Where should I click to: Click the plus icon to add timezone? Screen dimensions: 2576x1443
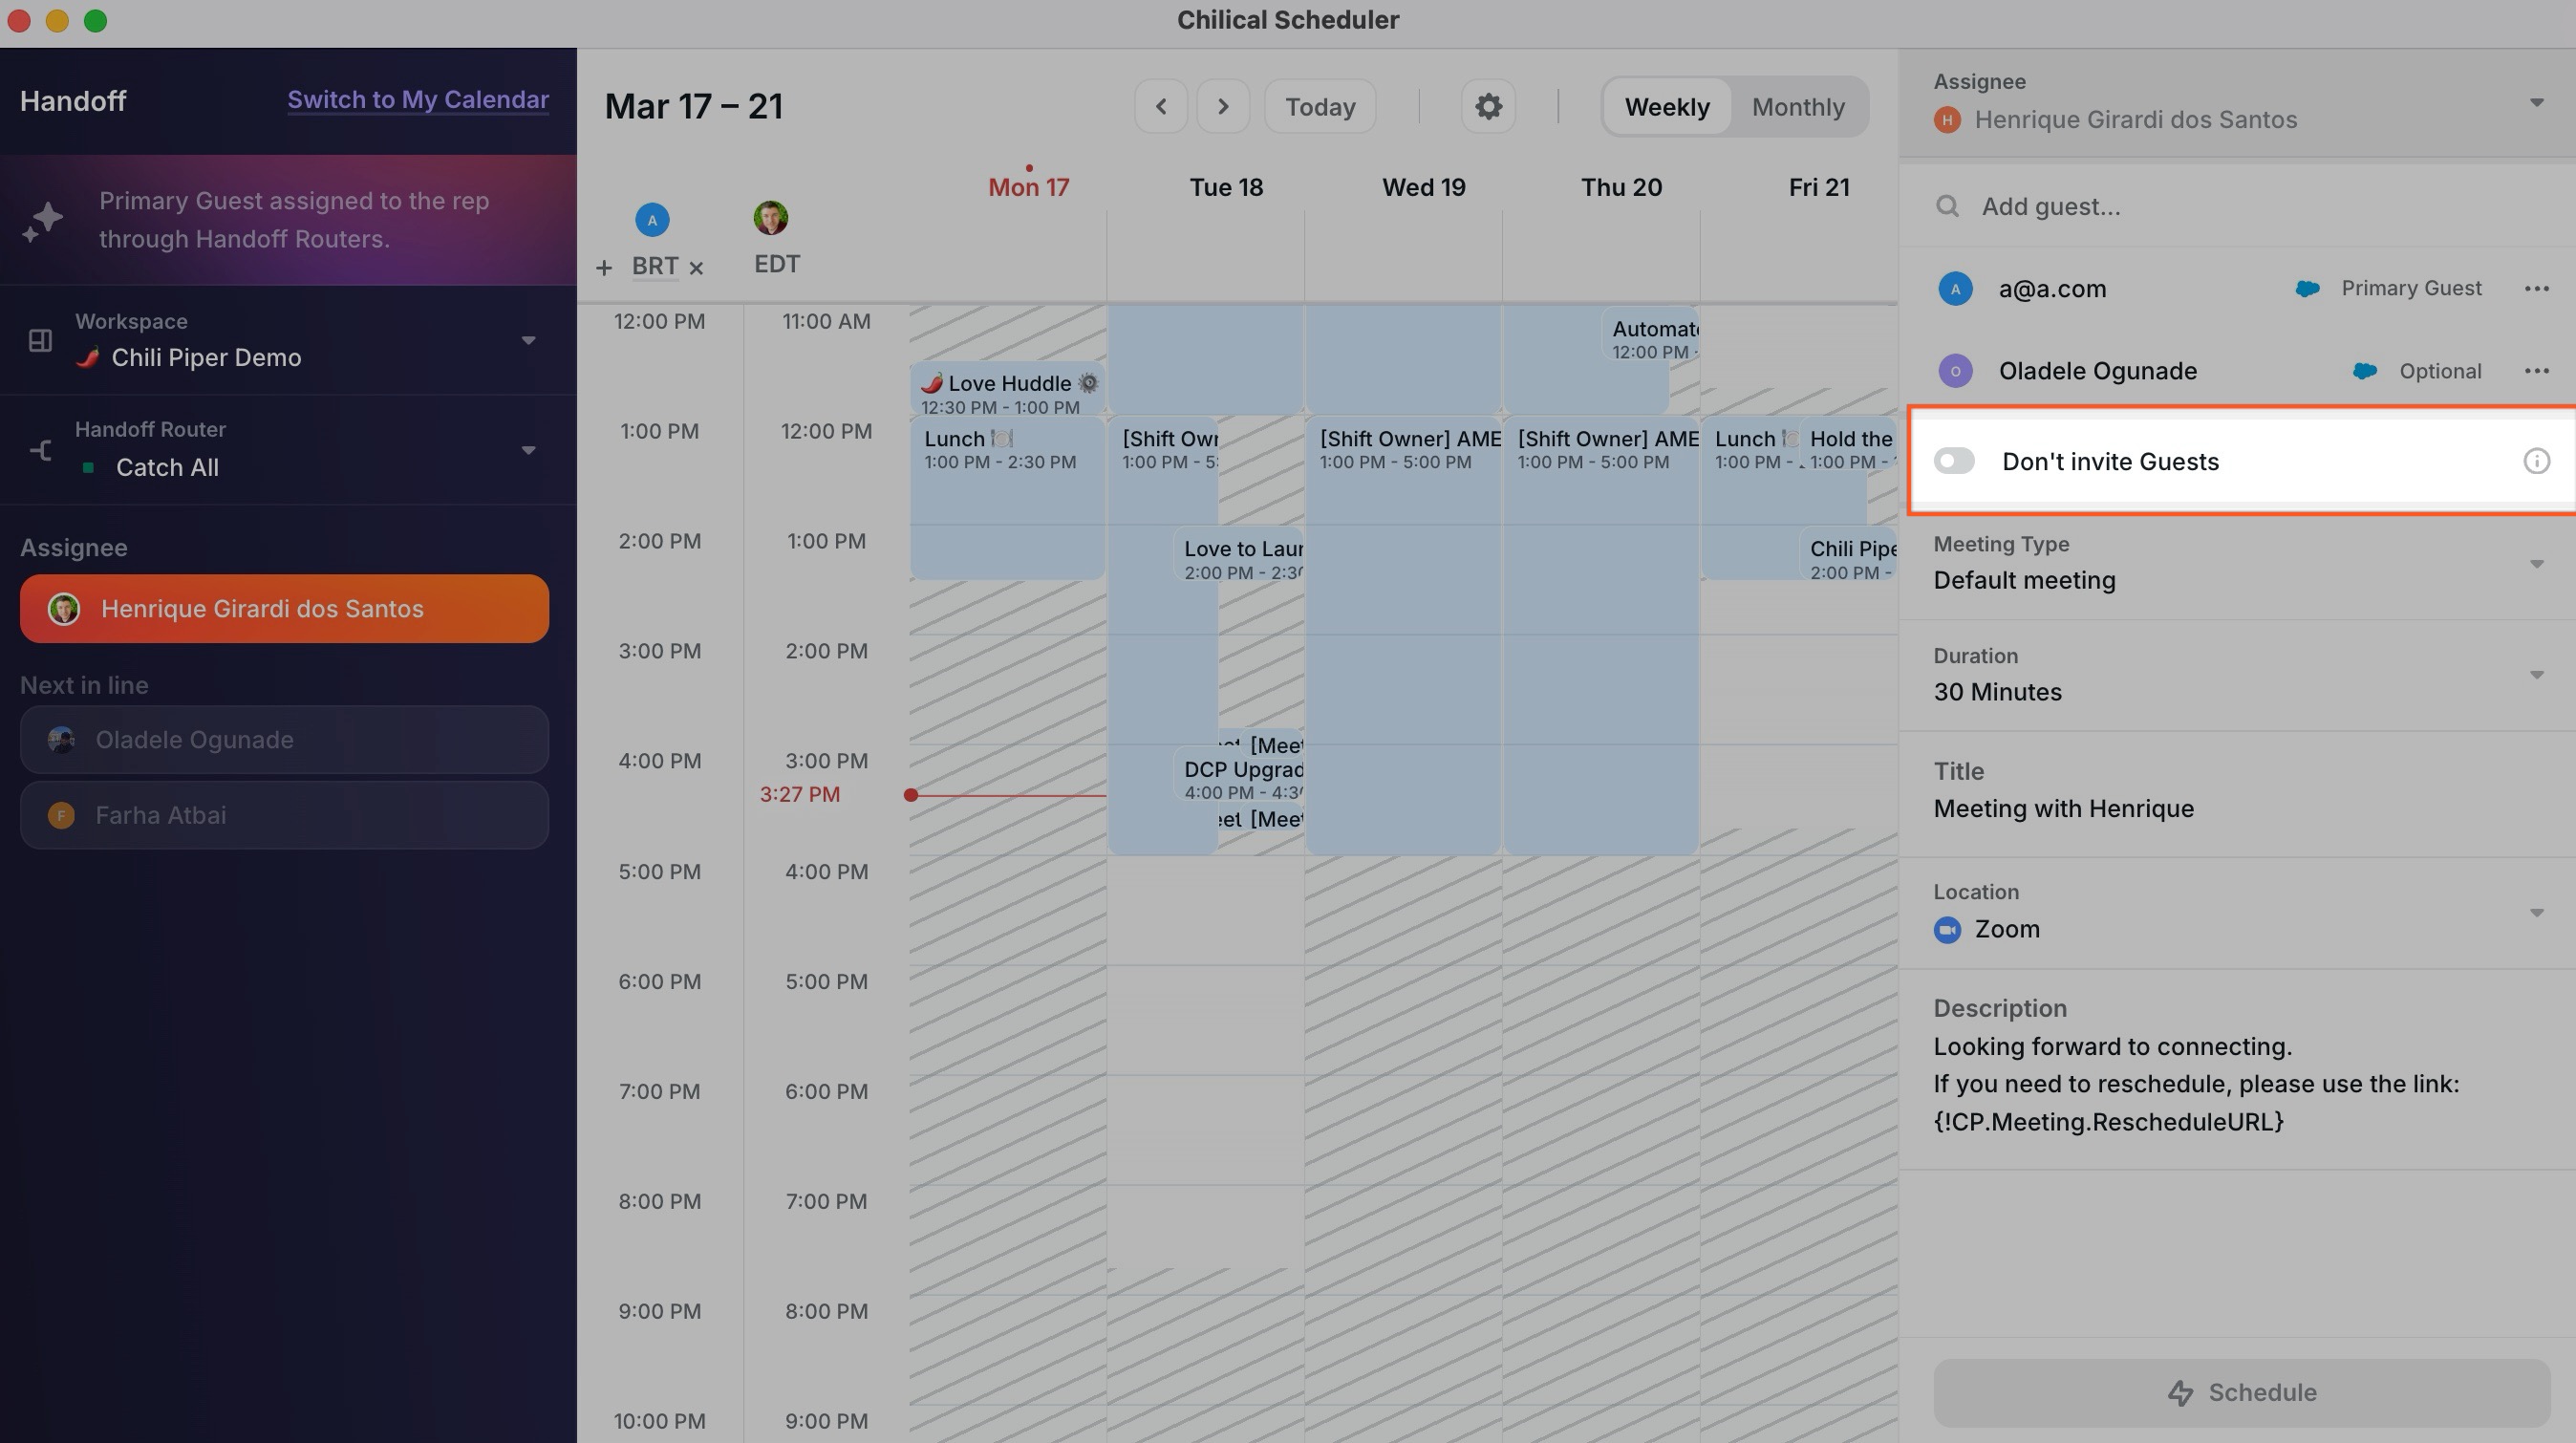coord(603,267)
